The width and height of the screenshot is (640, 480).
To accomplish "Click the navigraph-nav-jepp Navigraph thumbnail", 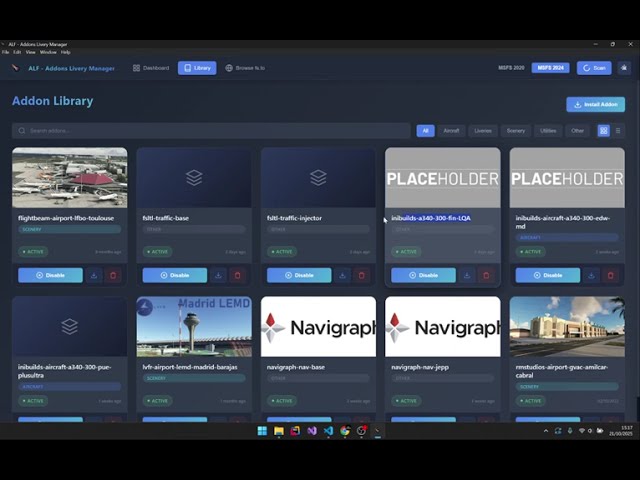I will coord(443,327).
